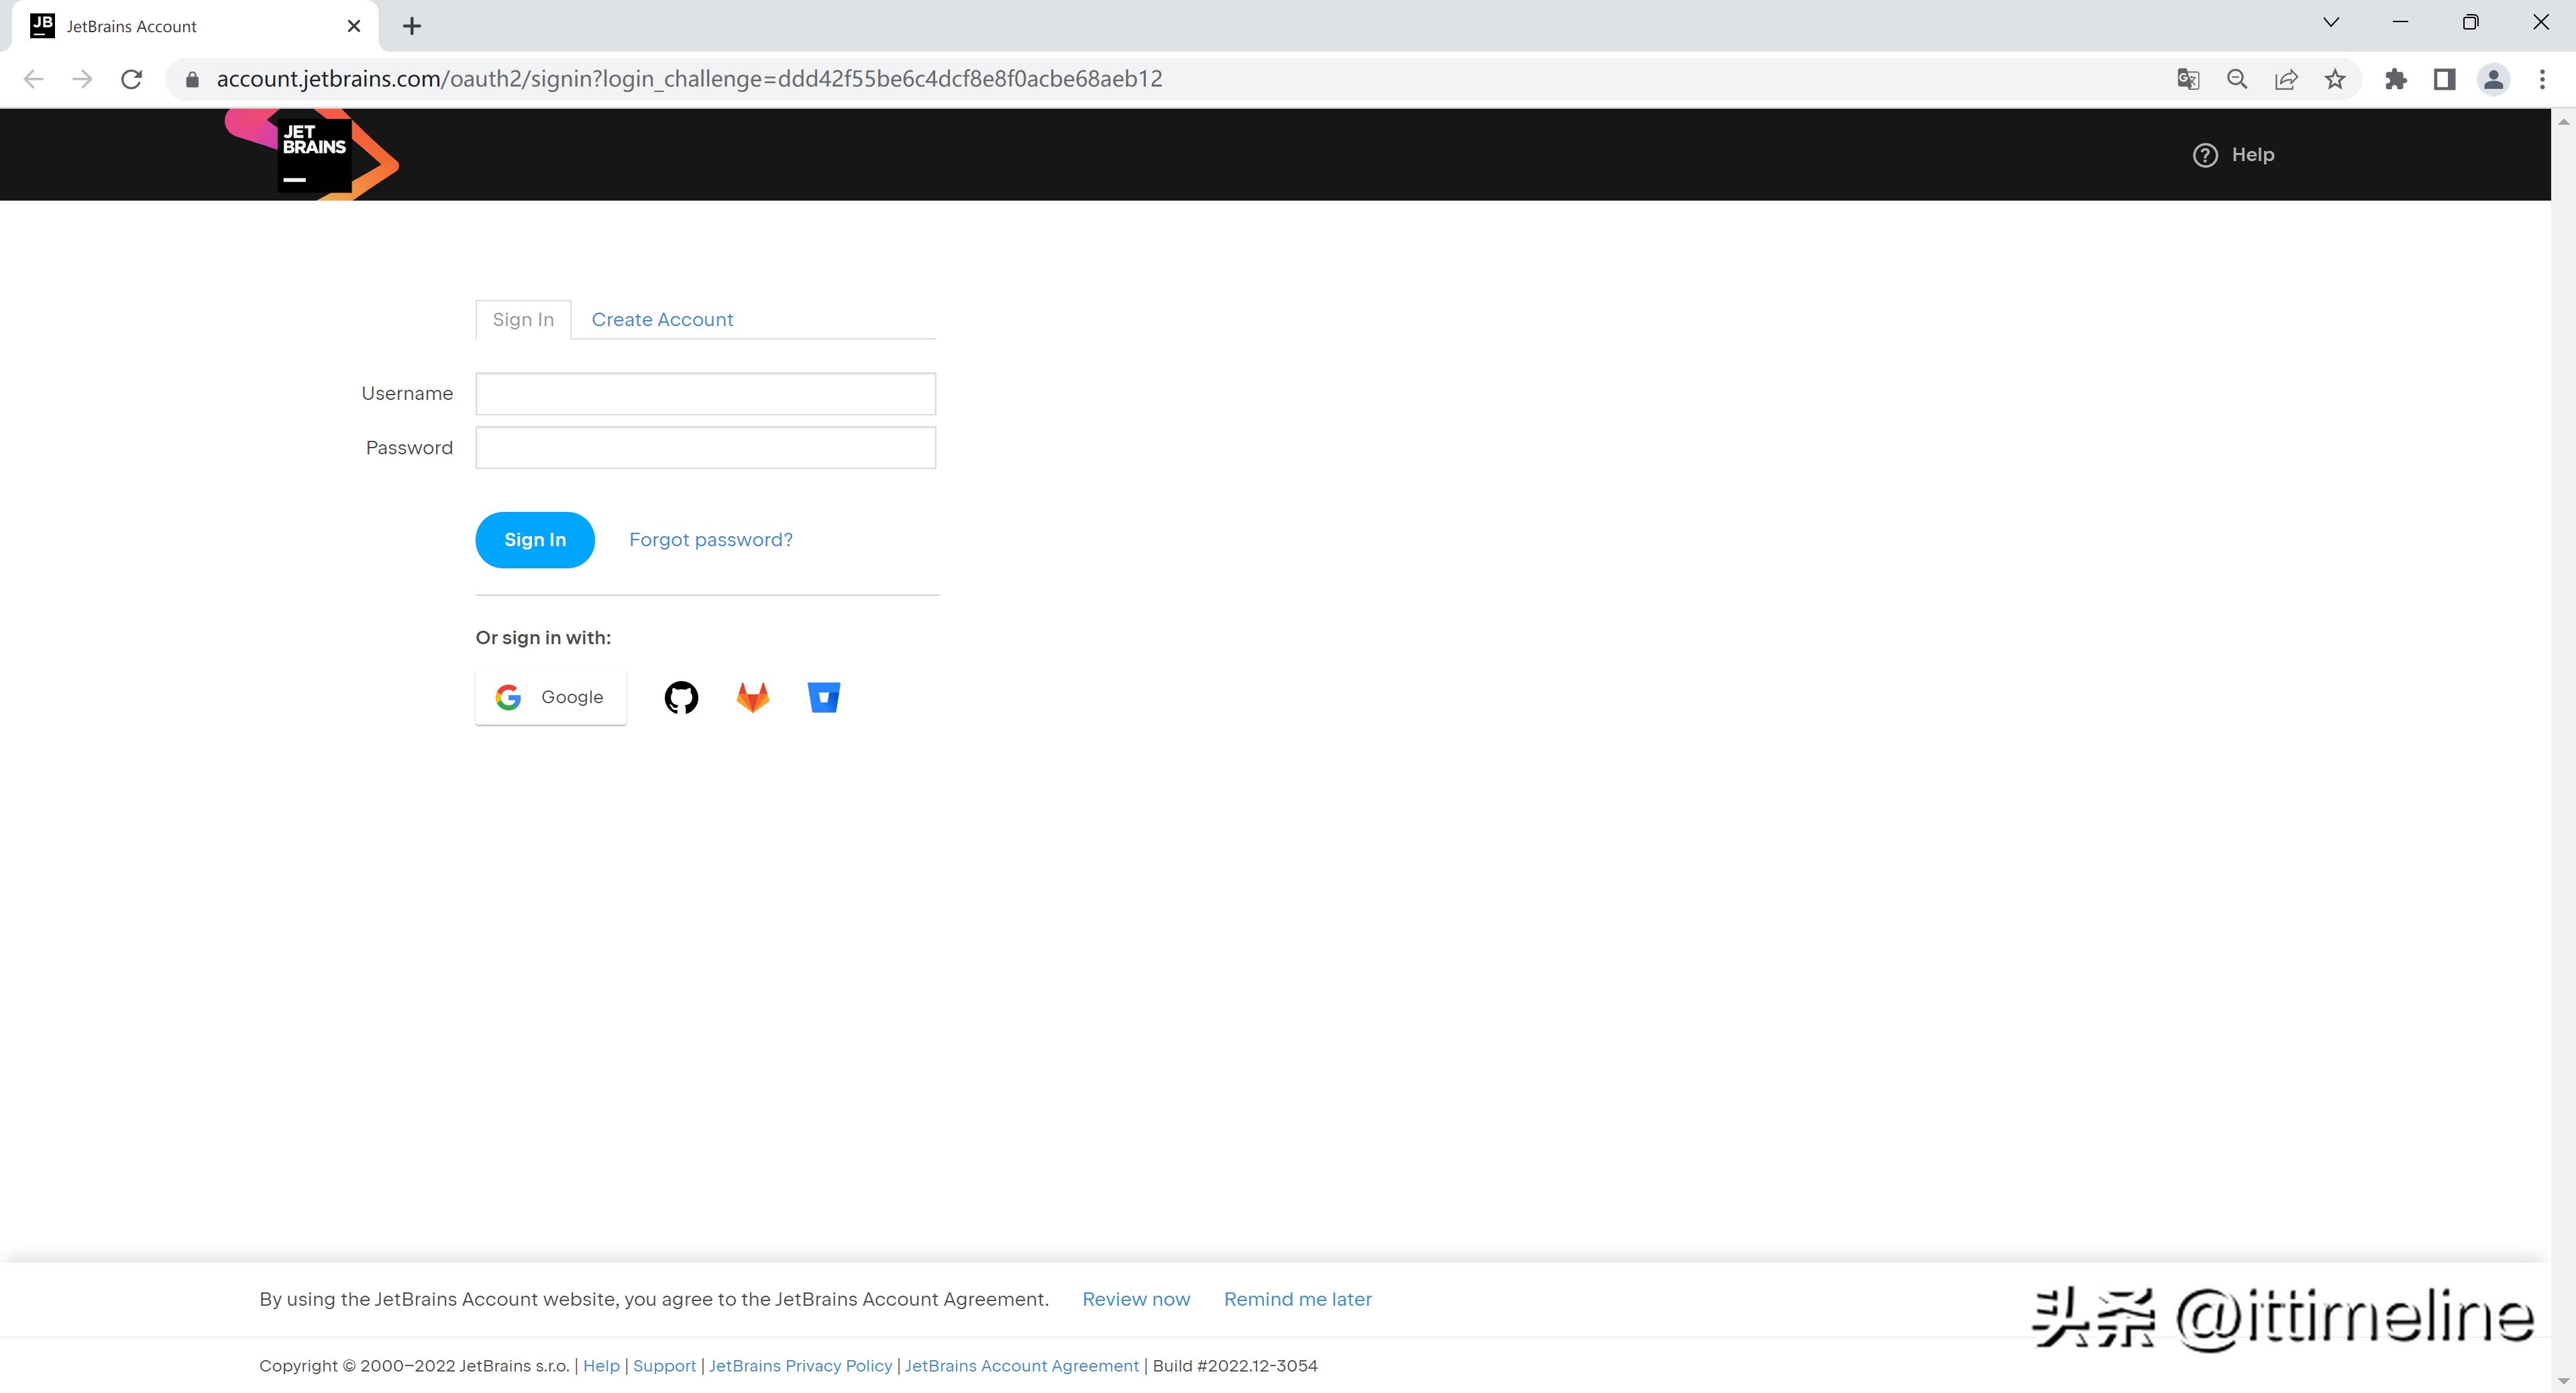This screenshot has width=2576, height=1393.
Task: Open footer Help link
Action: (x=601, y=1366)
